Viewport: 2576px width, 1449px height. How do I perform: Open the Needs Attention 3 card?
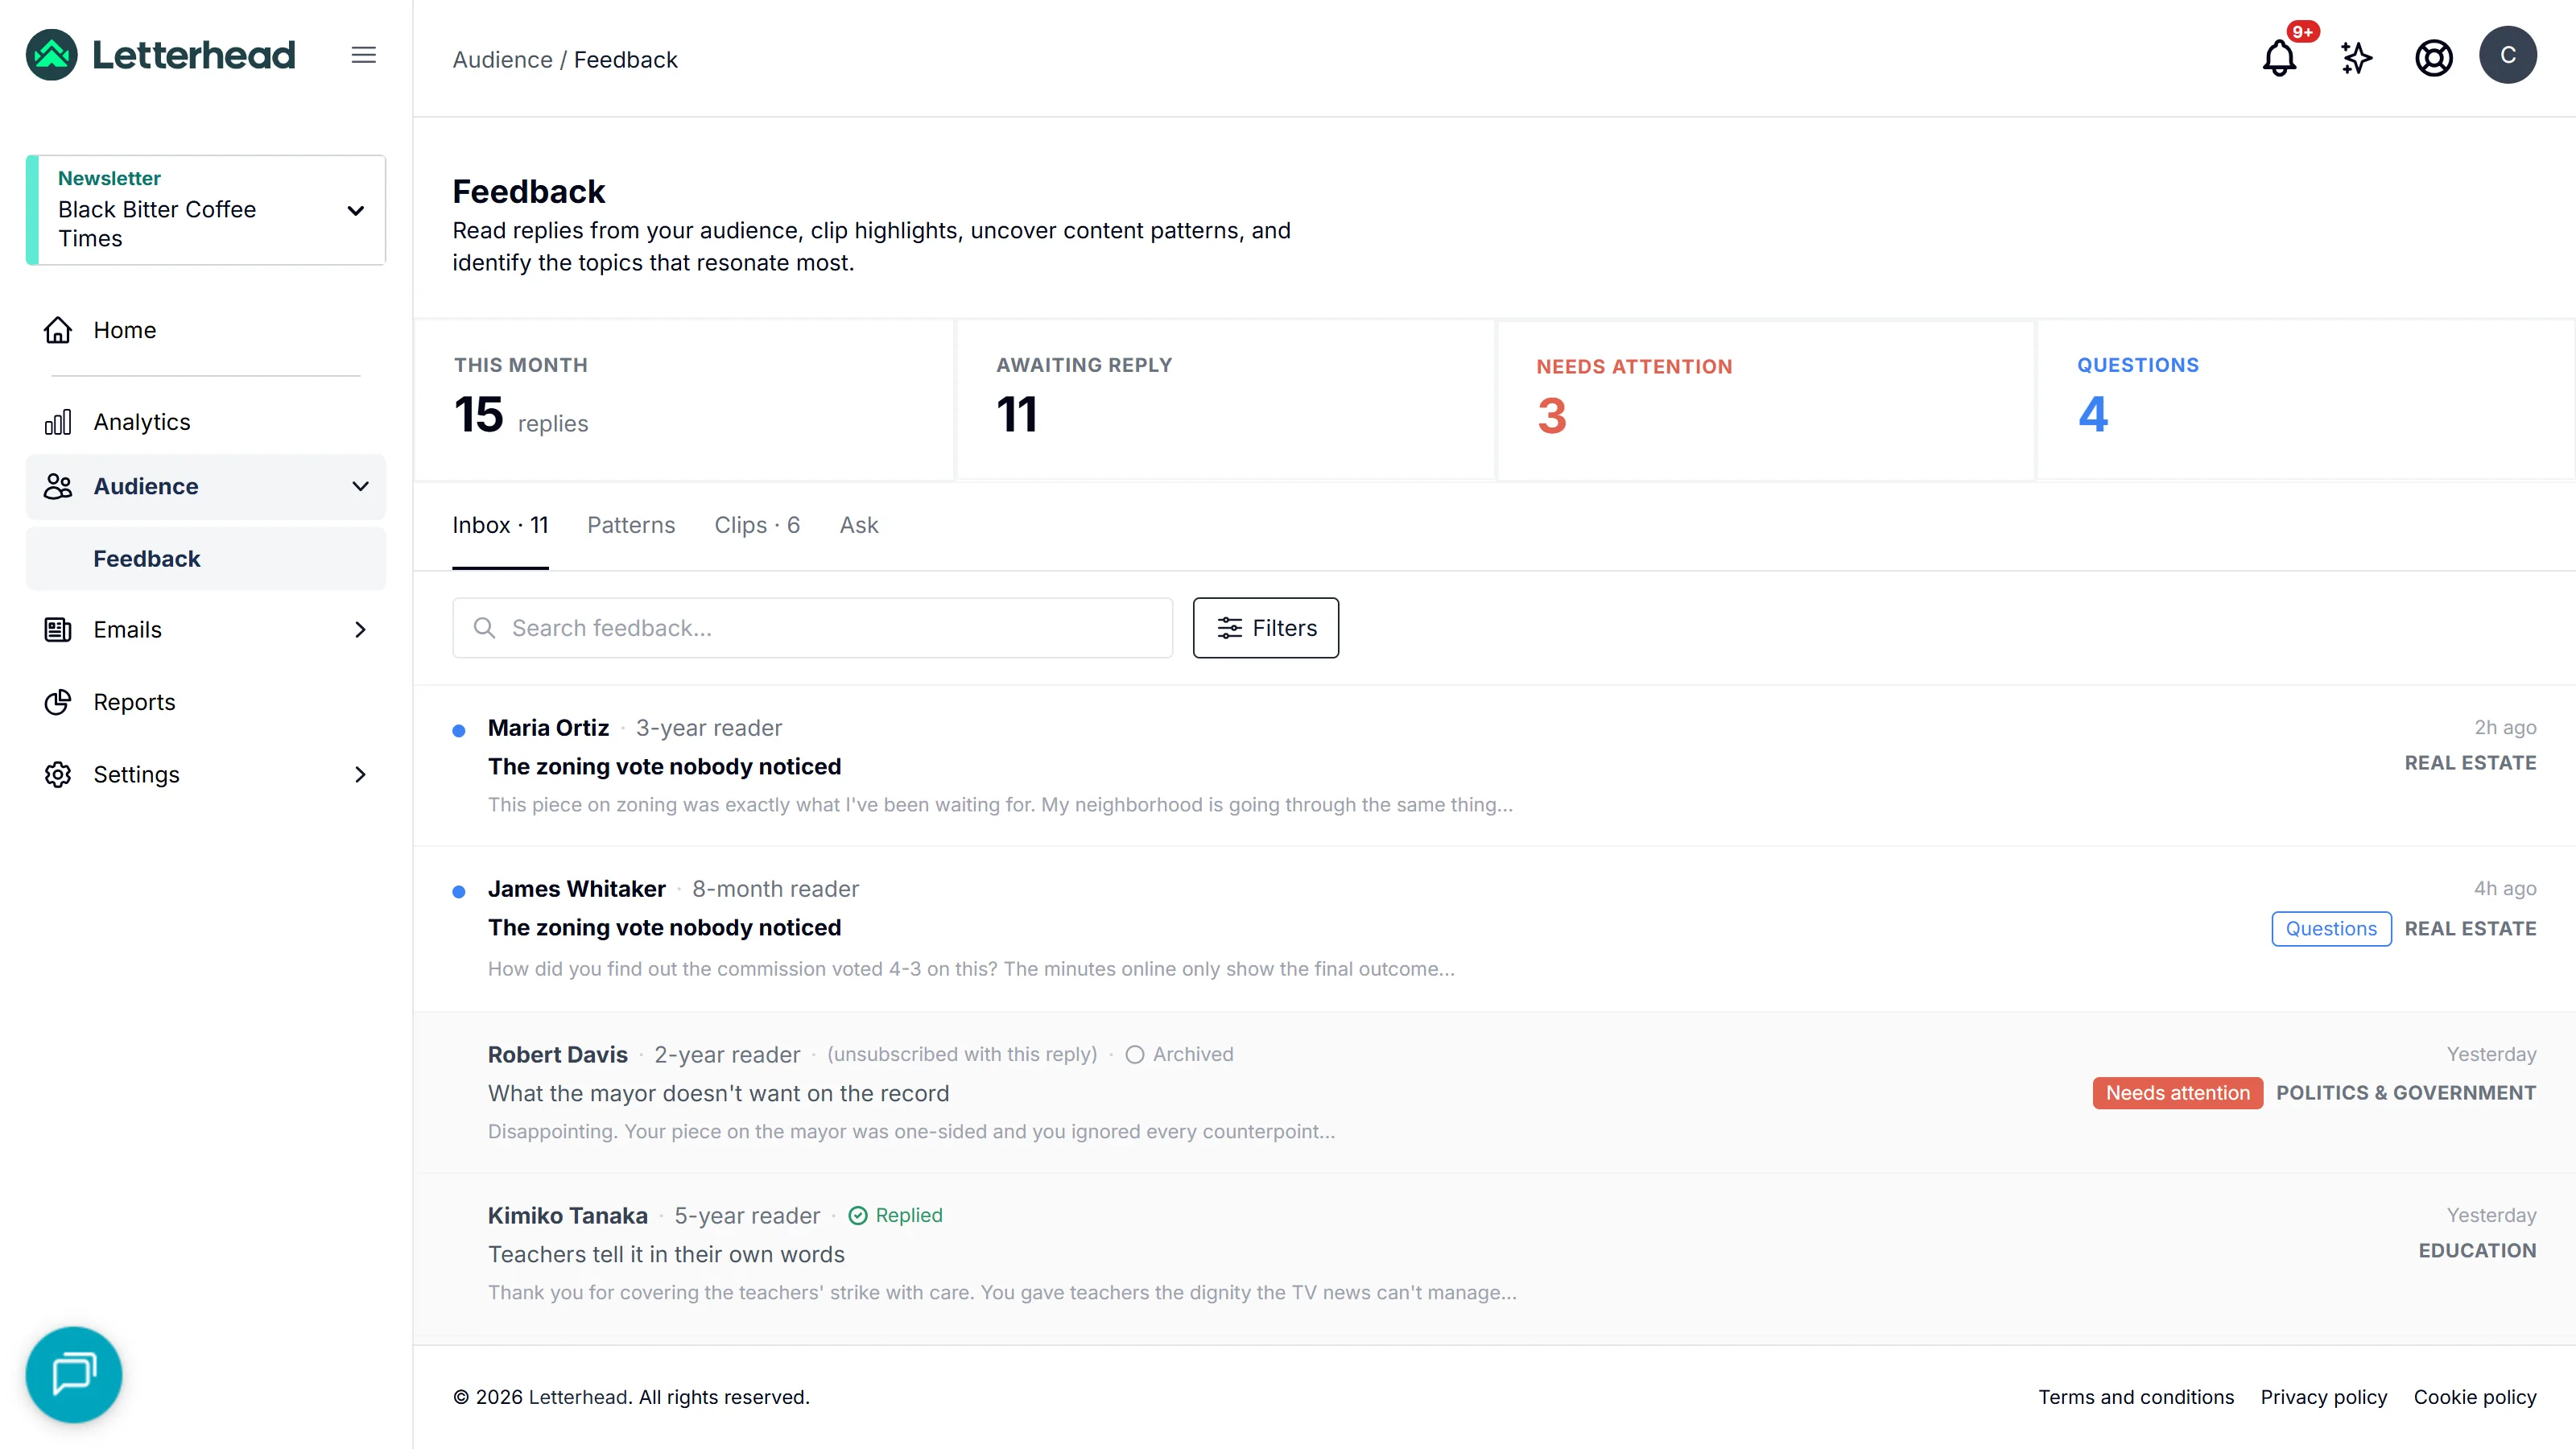pos(1766,400)
